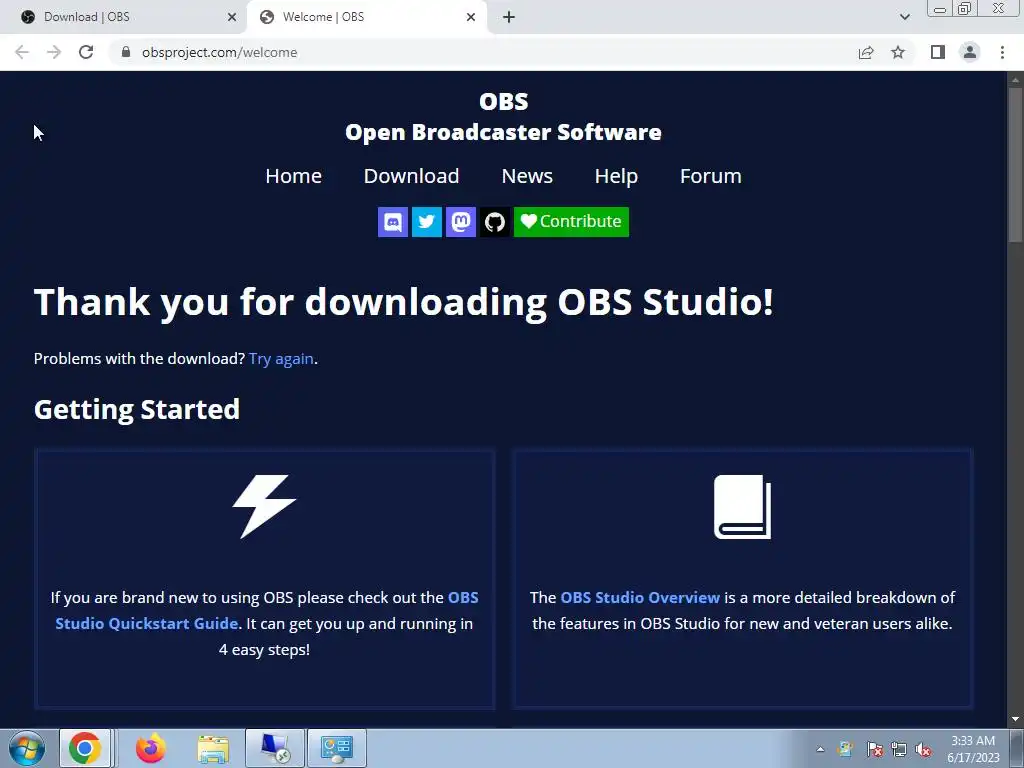Click the scrollbar down arrow
Image resolution: width=1024 pixels, height=768 pixels.
pyautogui.click(x=1015, y=719)
